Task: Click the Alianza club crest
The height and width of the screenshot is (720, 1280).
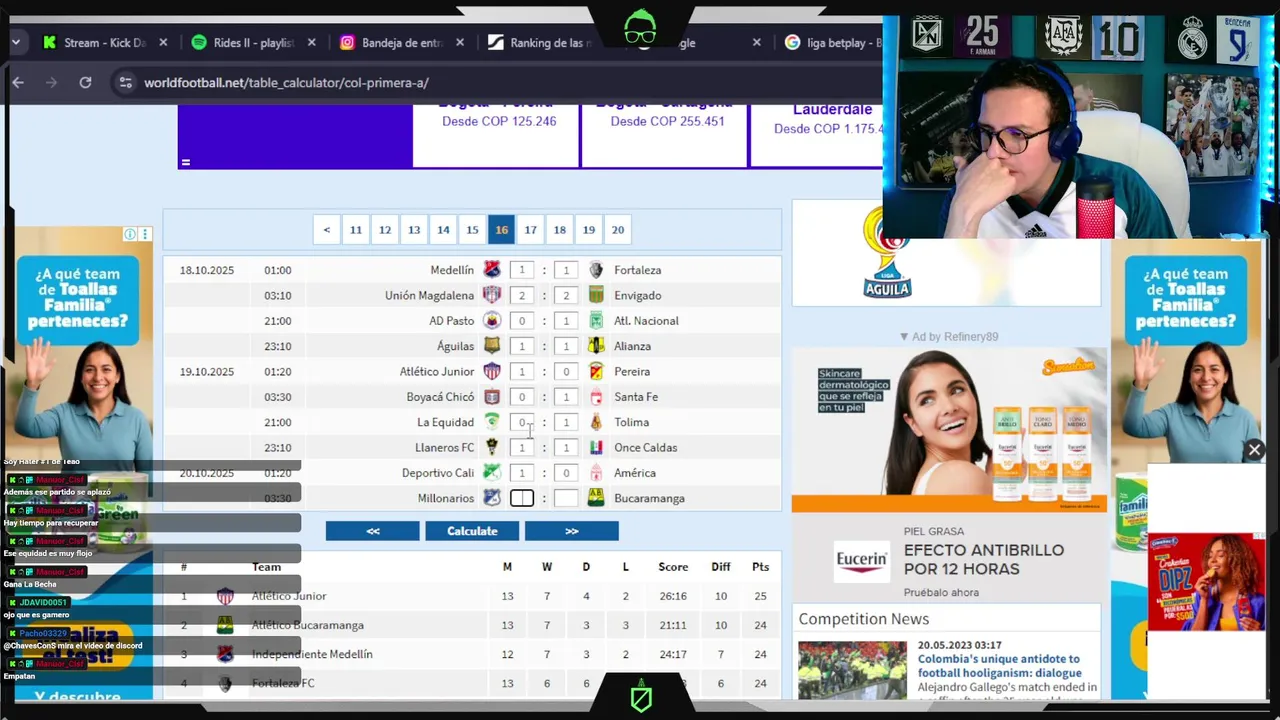Action: pyautogui.click(x=596, y=346)
